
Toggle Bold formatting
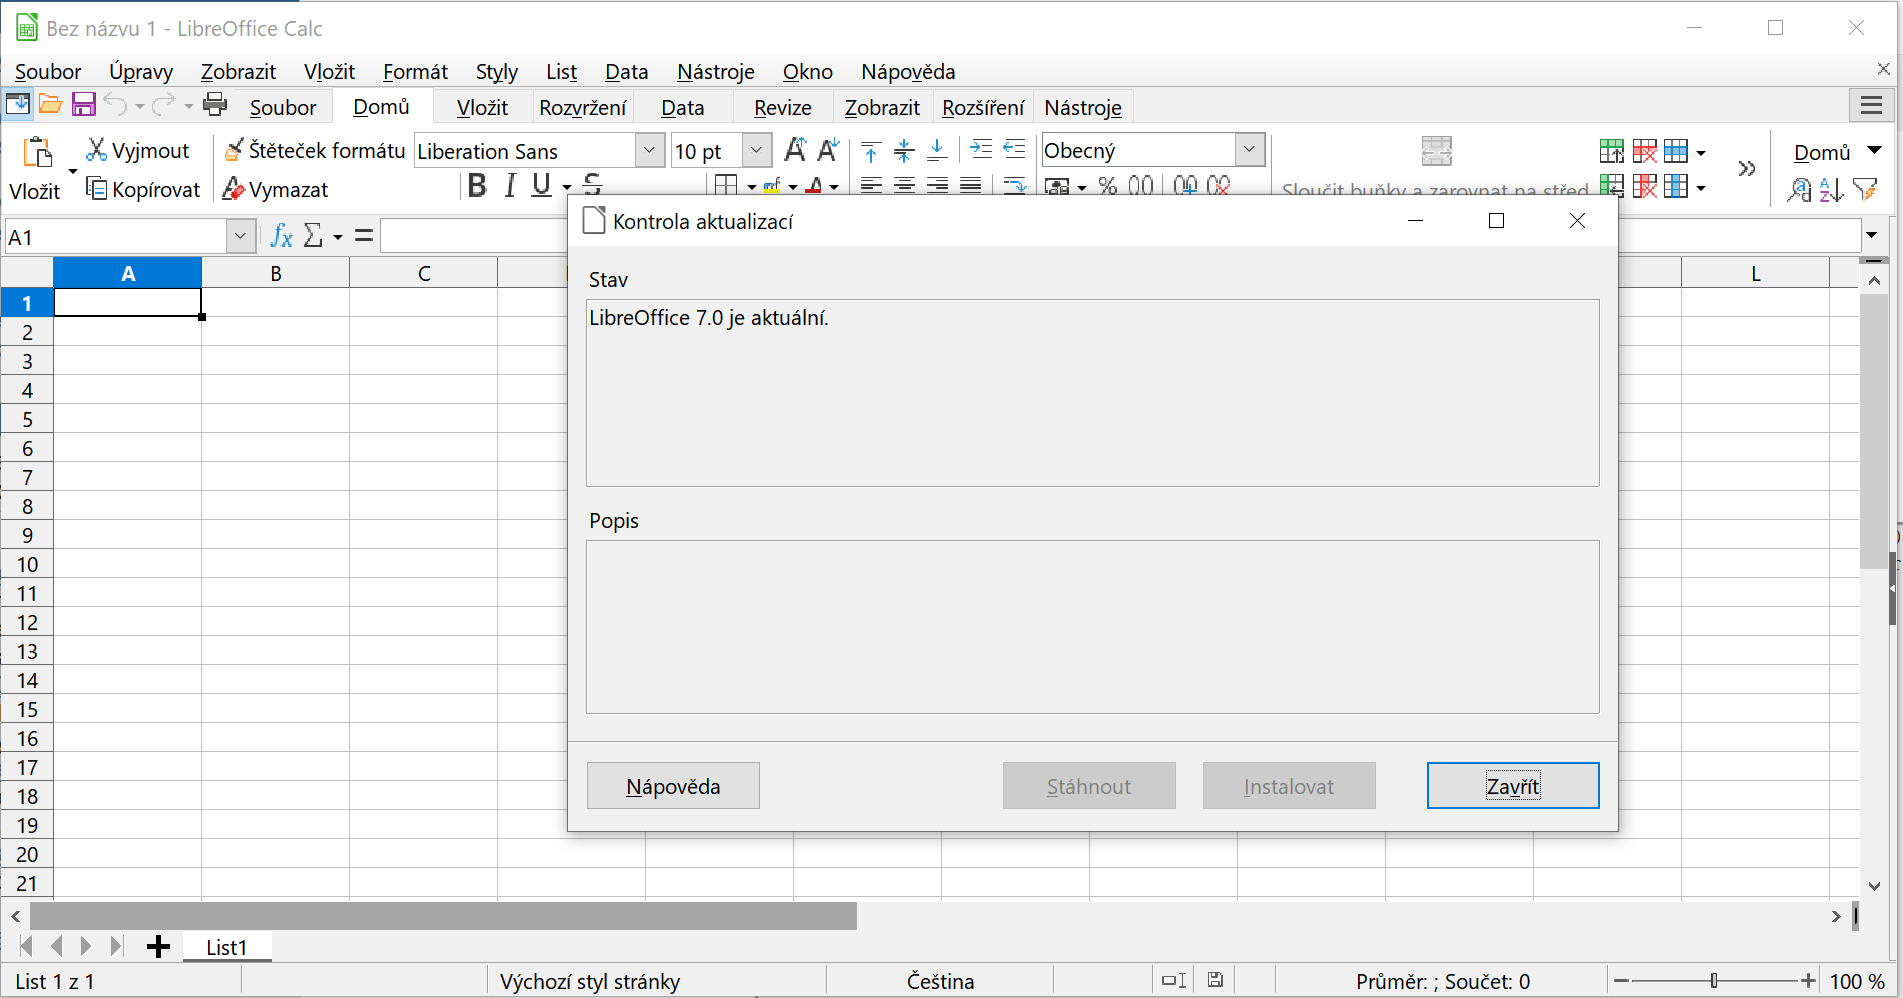[x=477, y=185]
